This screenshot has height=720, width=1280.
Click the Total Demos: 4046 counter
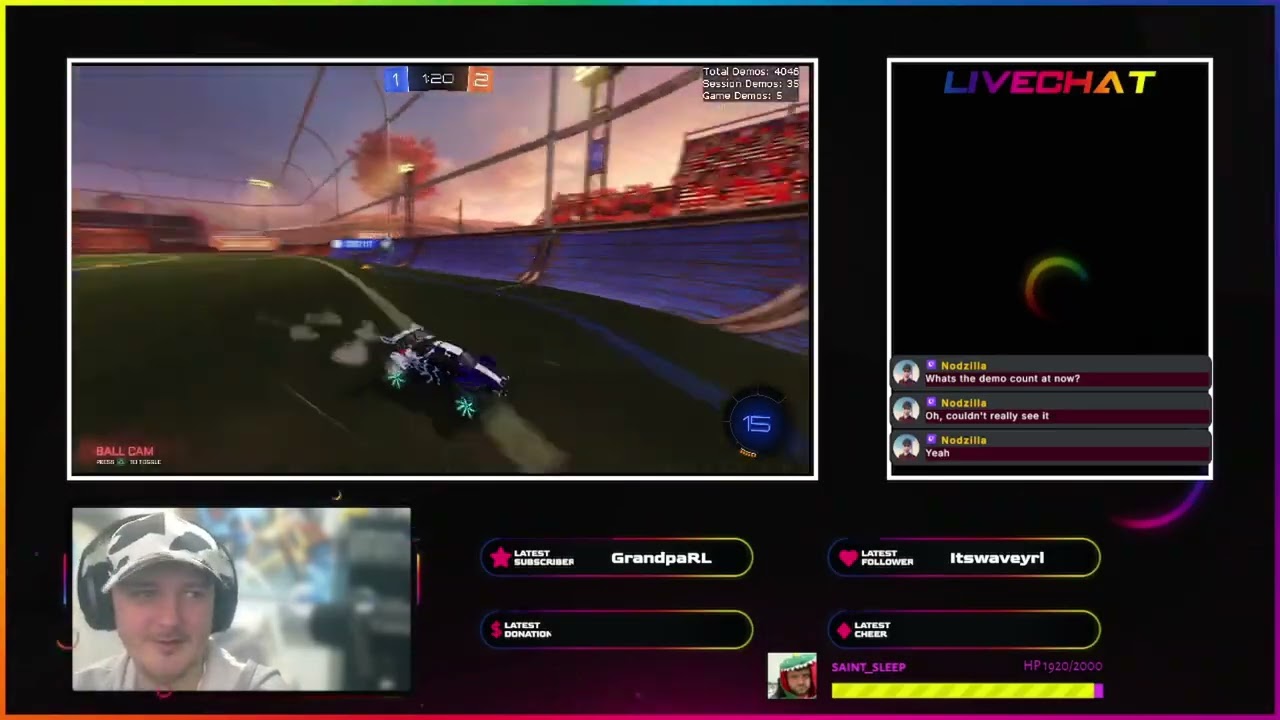coord(750,72)
